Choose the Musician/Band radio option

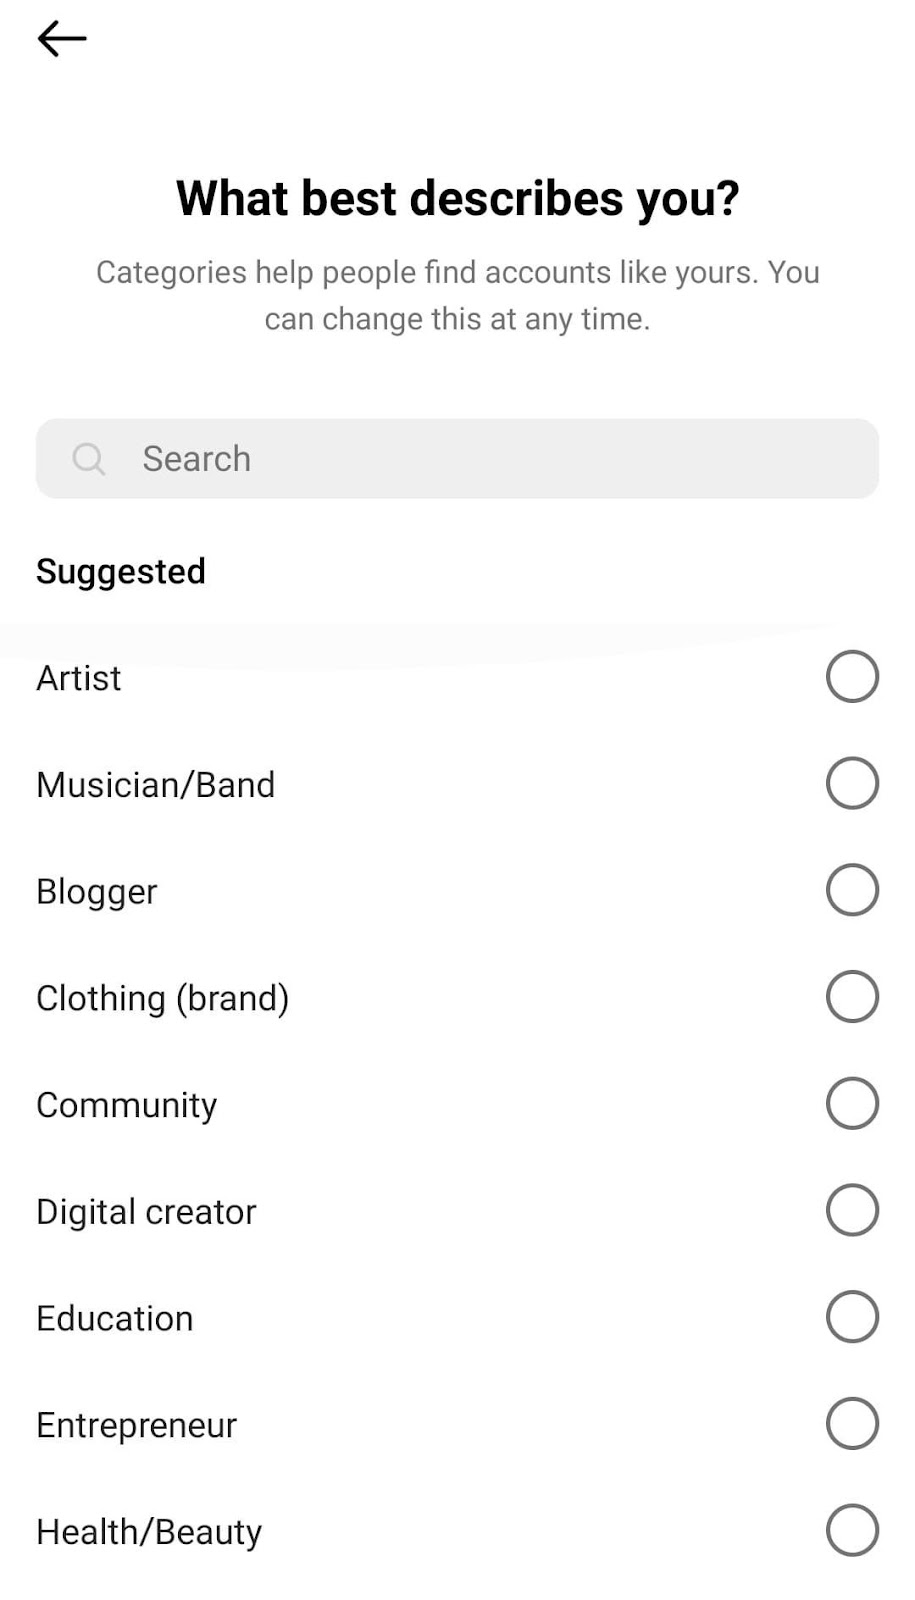tap(852, 783)
